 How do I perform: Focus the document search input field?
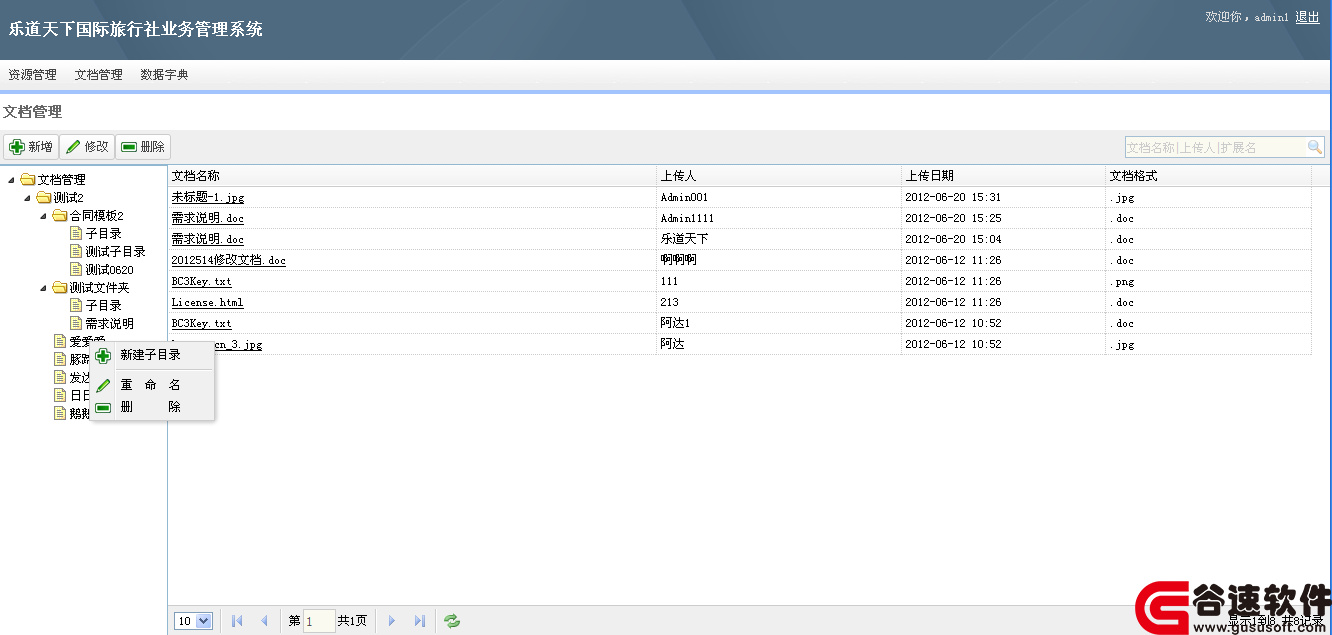[x=1216, y=147]
